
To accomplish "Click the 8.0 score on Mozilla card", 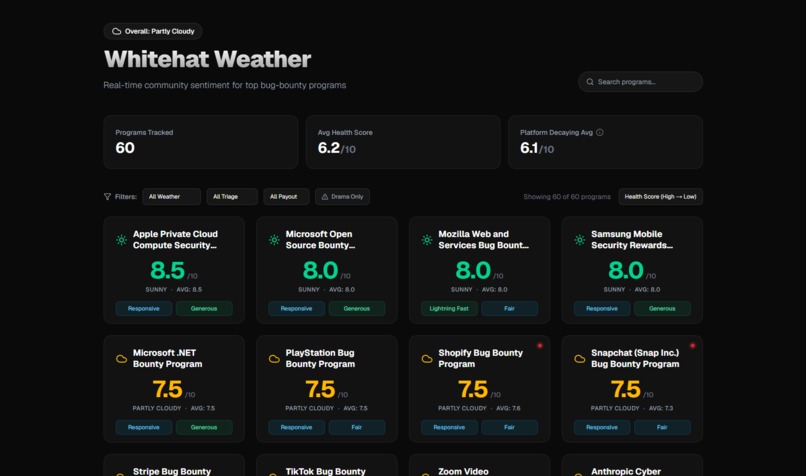I will coord(472,270).
